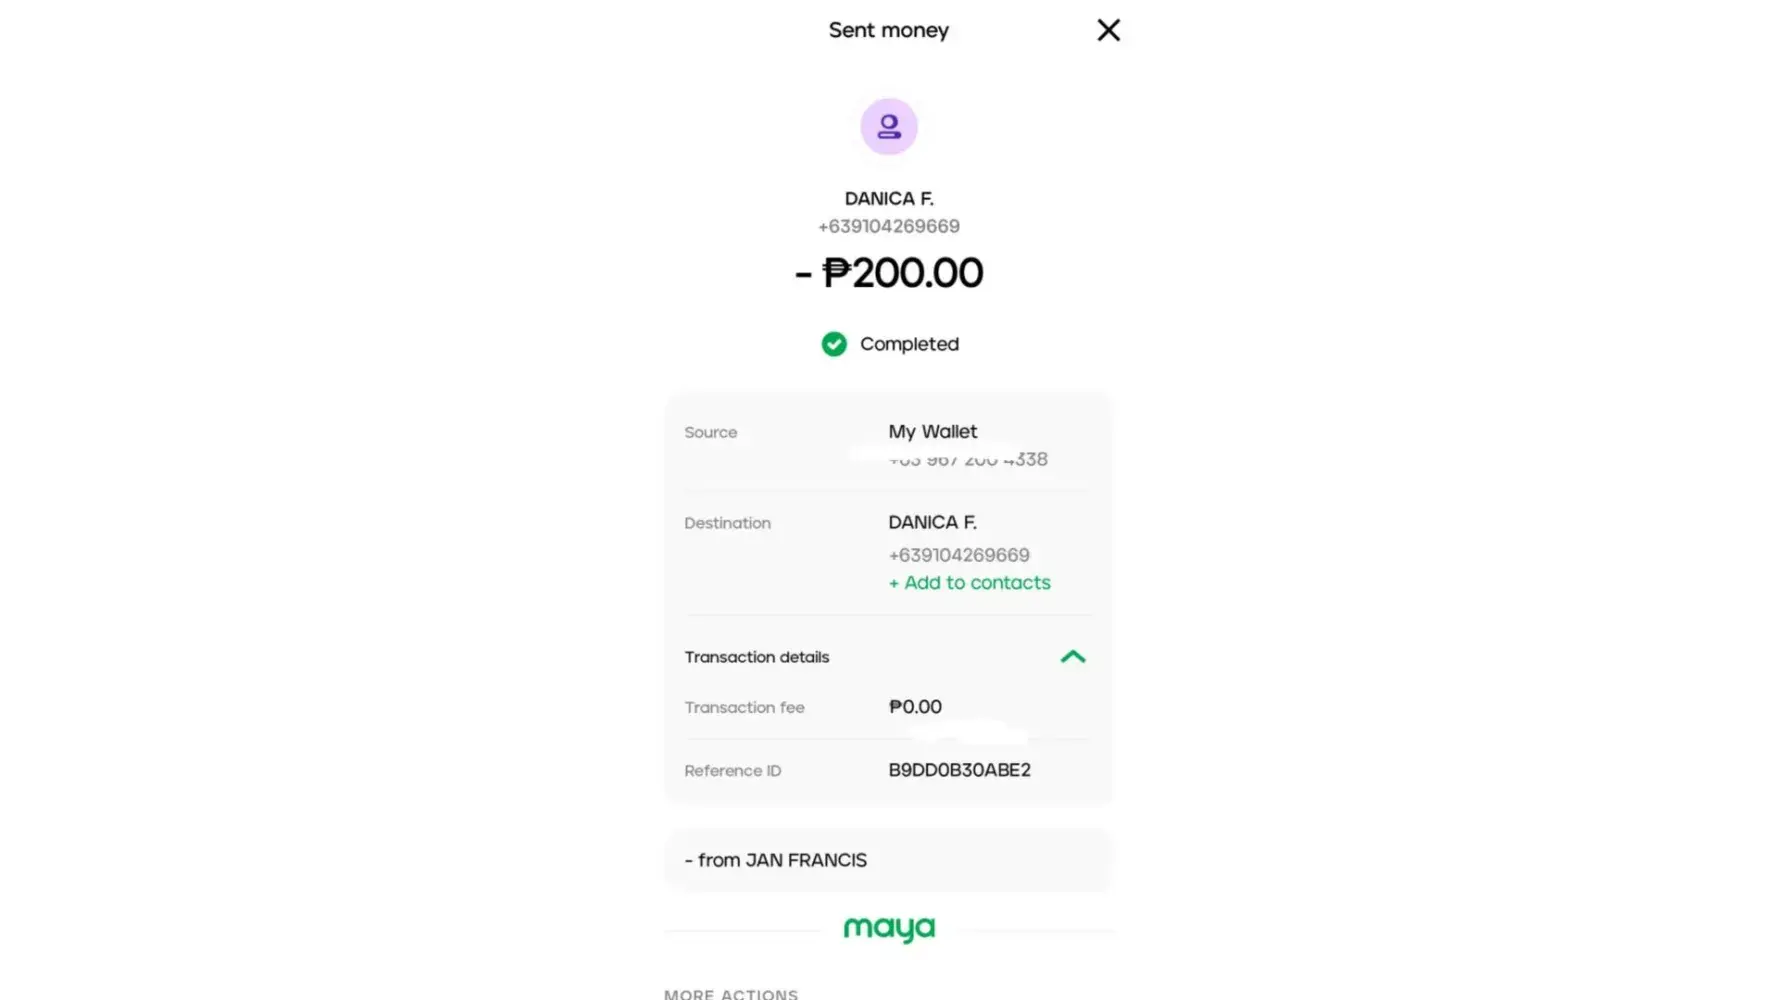Tap the MORE ACTIONS section label
The height and width of the screenshot is (1000, 1778).
click(x=731, y=994)
